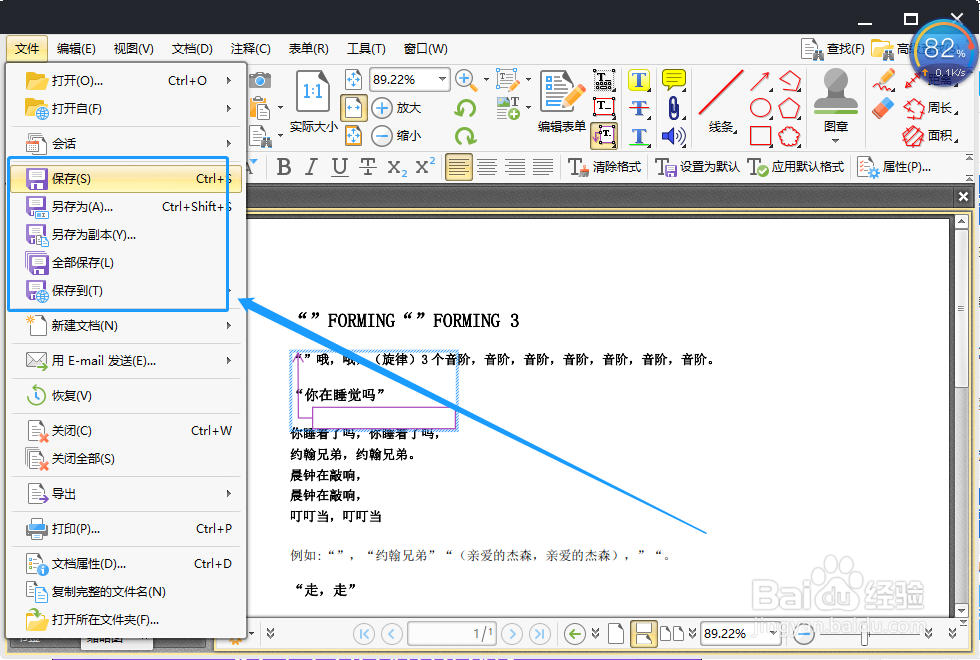Choose 打印(P)... menu entry
980x660 pixels.
[125, 529]
